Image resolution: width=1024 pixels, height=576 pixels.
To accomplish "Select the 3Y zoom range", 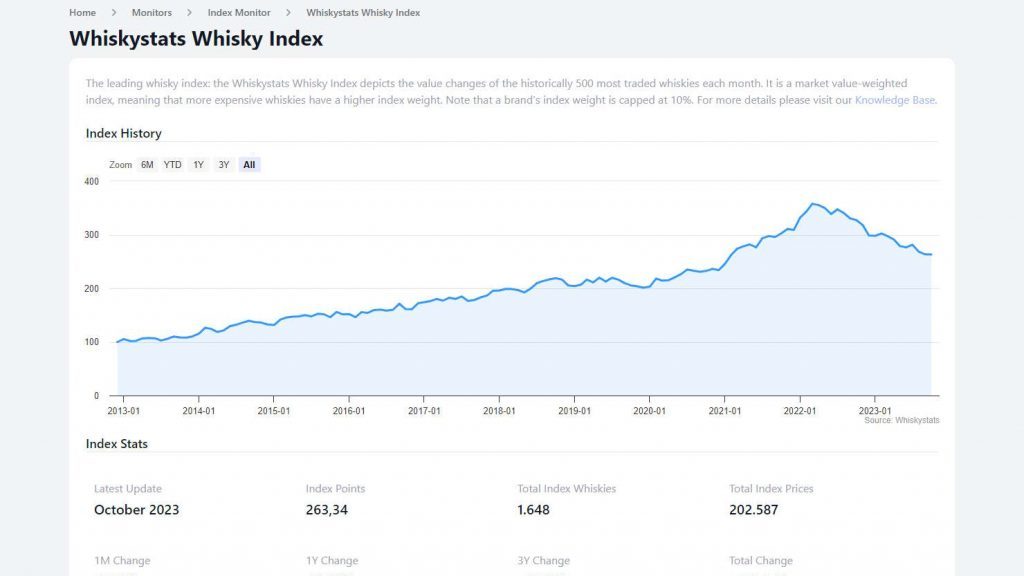I will pos(222,164).
